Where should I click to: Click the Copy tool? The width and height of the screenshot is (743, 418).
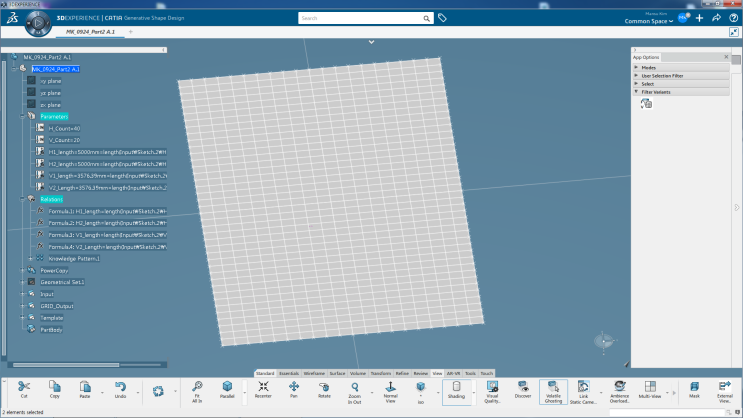[x=54, y=387]
